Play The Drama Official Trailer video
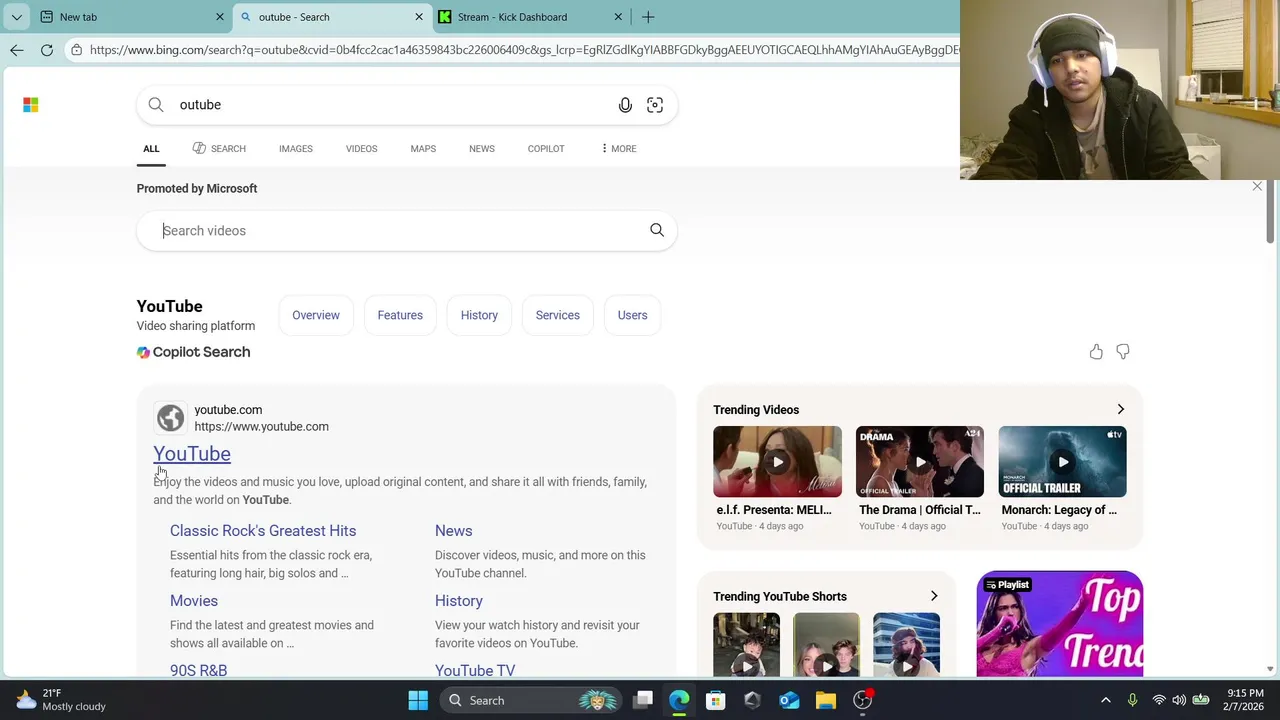Screen dimensions: 1280x720 click(x=920, y=462)
